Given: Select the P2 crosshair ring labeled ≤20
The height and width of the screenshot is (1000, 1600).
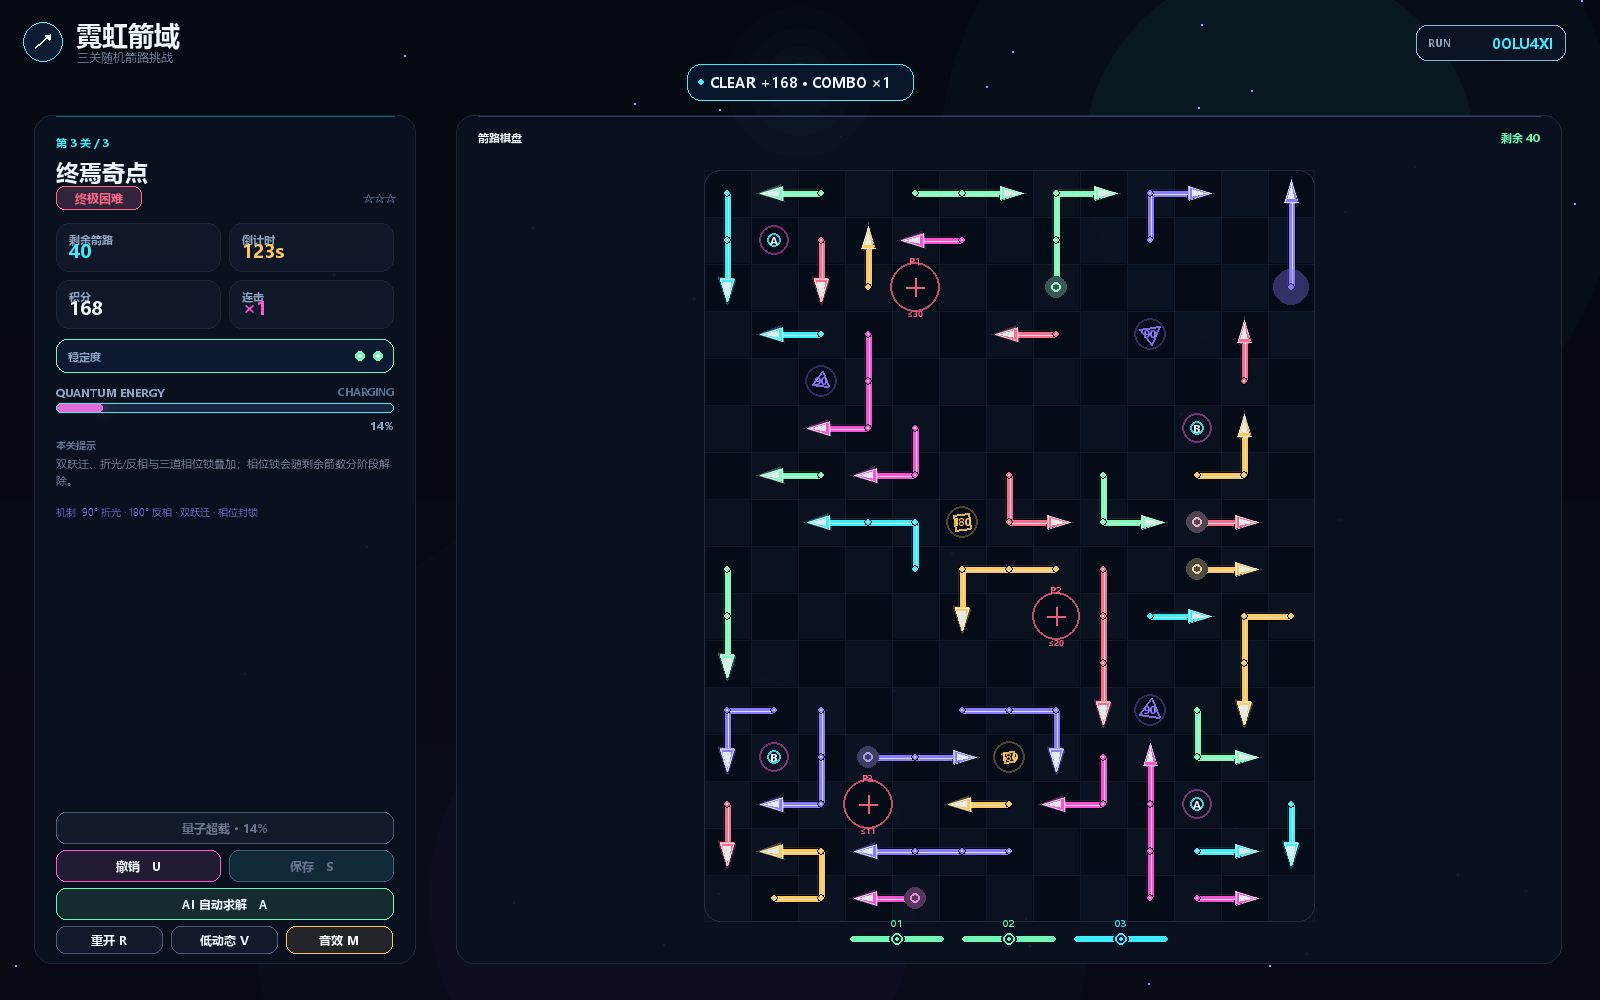Looking at the screenshot, I should pyautogui.click(x=1056, y=617).
